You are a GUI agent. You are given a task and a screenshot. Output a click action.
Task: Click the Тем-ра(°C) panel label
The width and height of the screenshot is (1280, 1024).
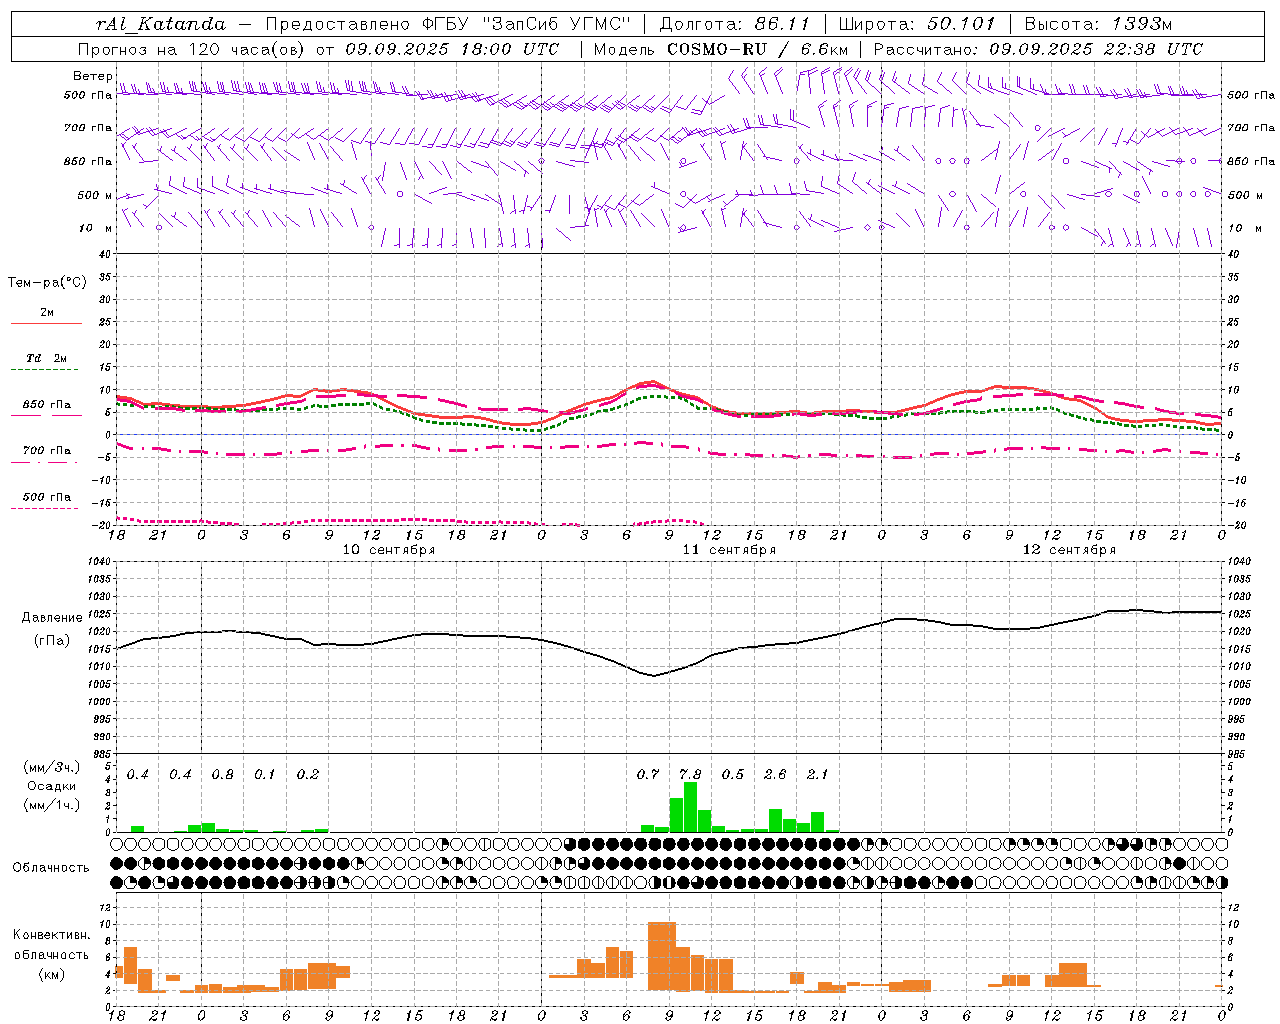pos(47,283)
